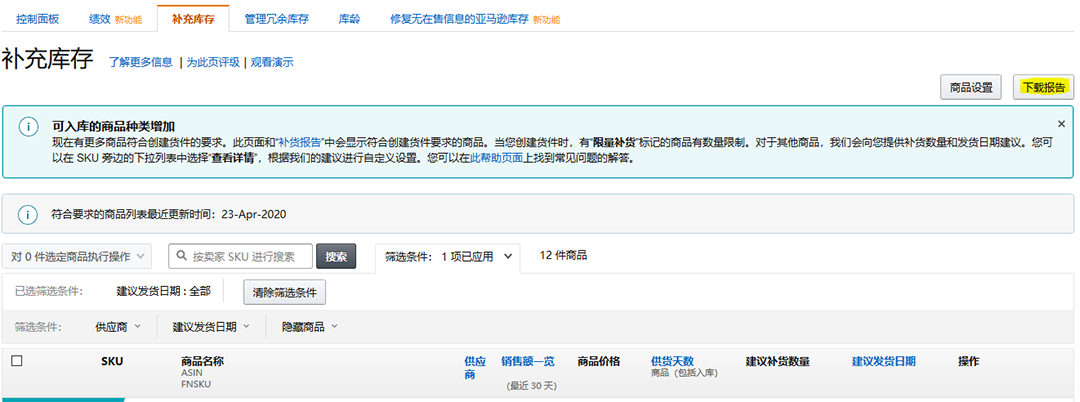Open the 管理冗余库存 tab
1080x402 pixels.
click(276, 19)
